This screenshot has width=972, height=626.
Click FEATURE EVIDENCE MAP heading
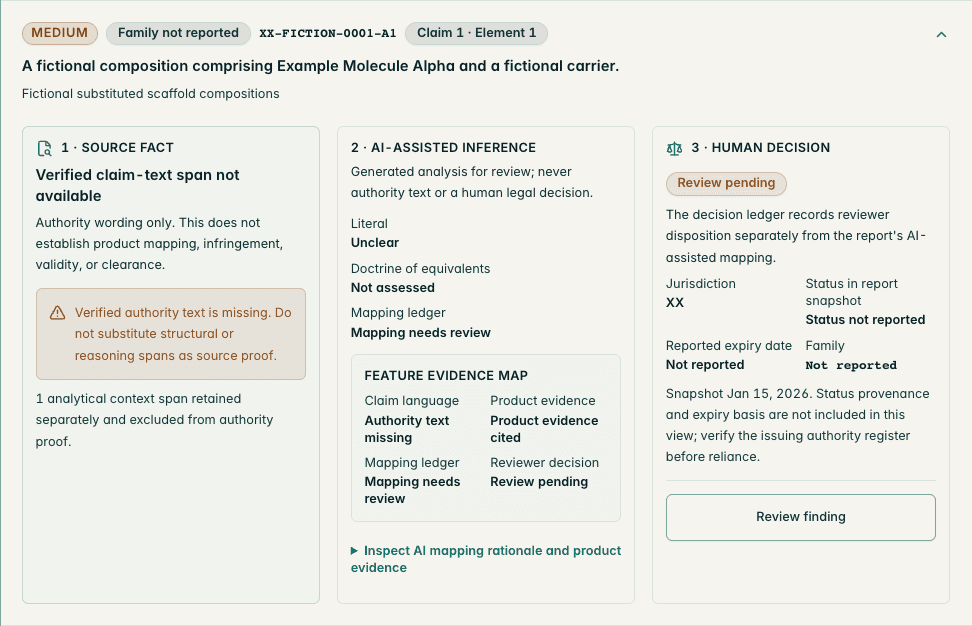446,376
